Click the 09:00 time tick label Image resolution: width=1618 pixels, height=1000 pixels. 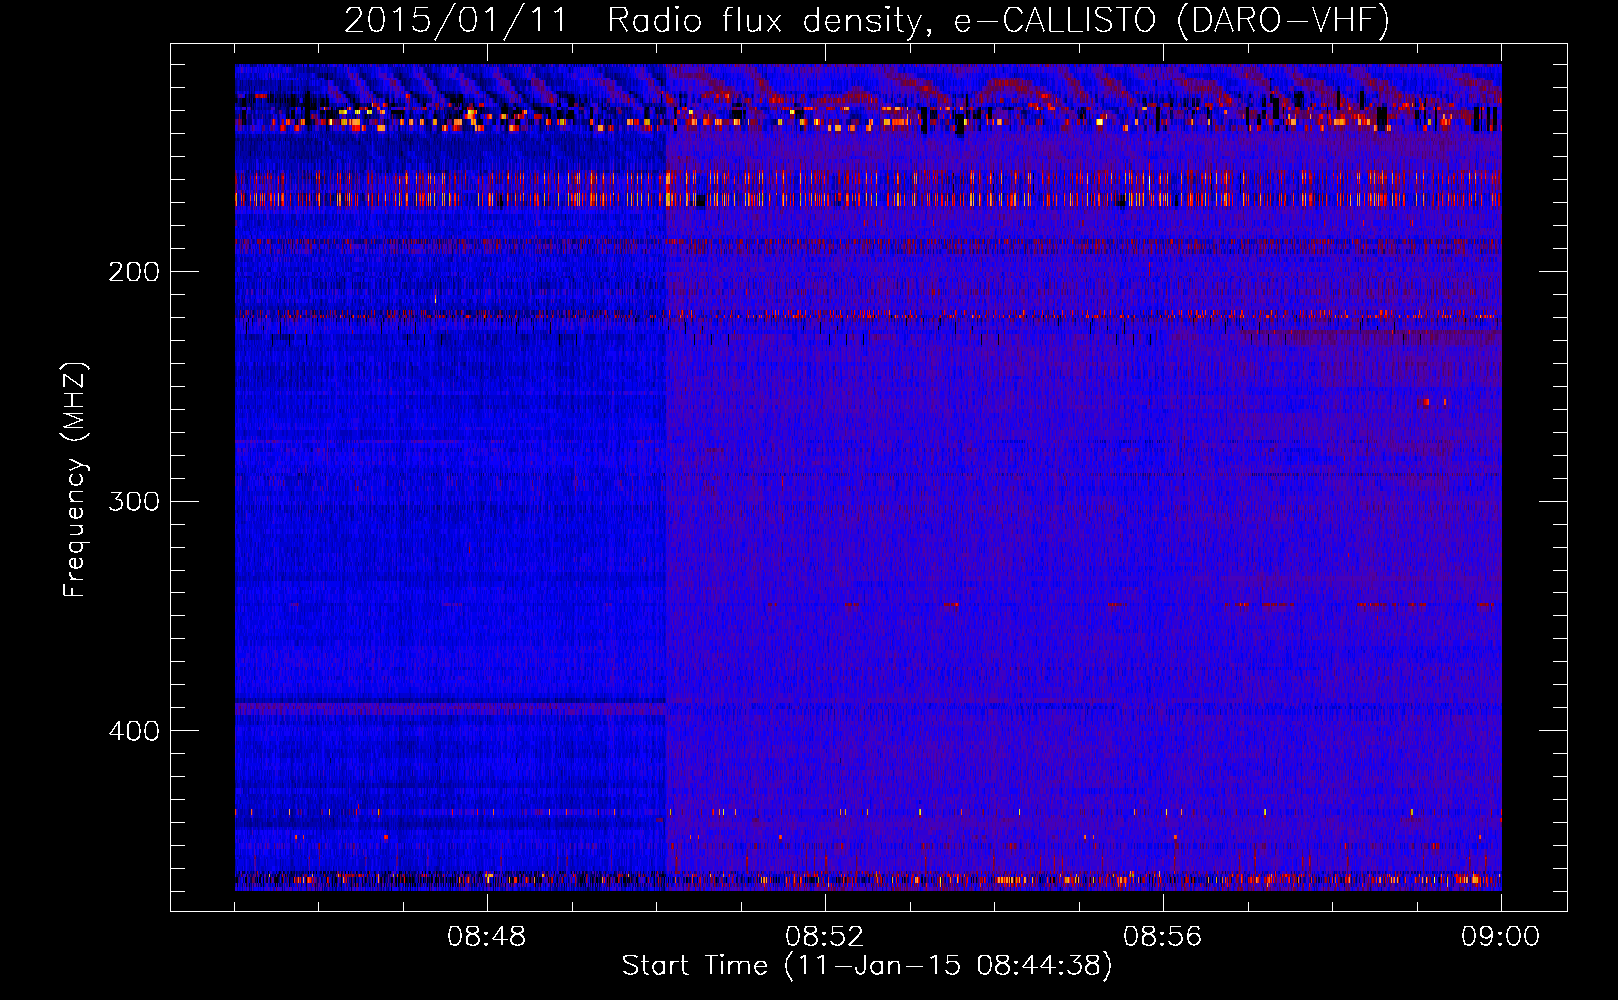coord(1501,937)
